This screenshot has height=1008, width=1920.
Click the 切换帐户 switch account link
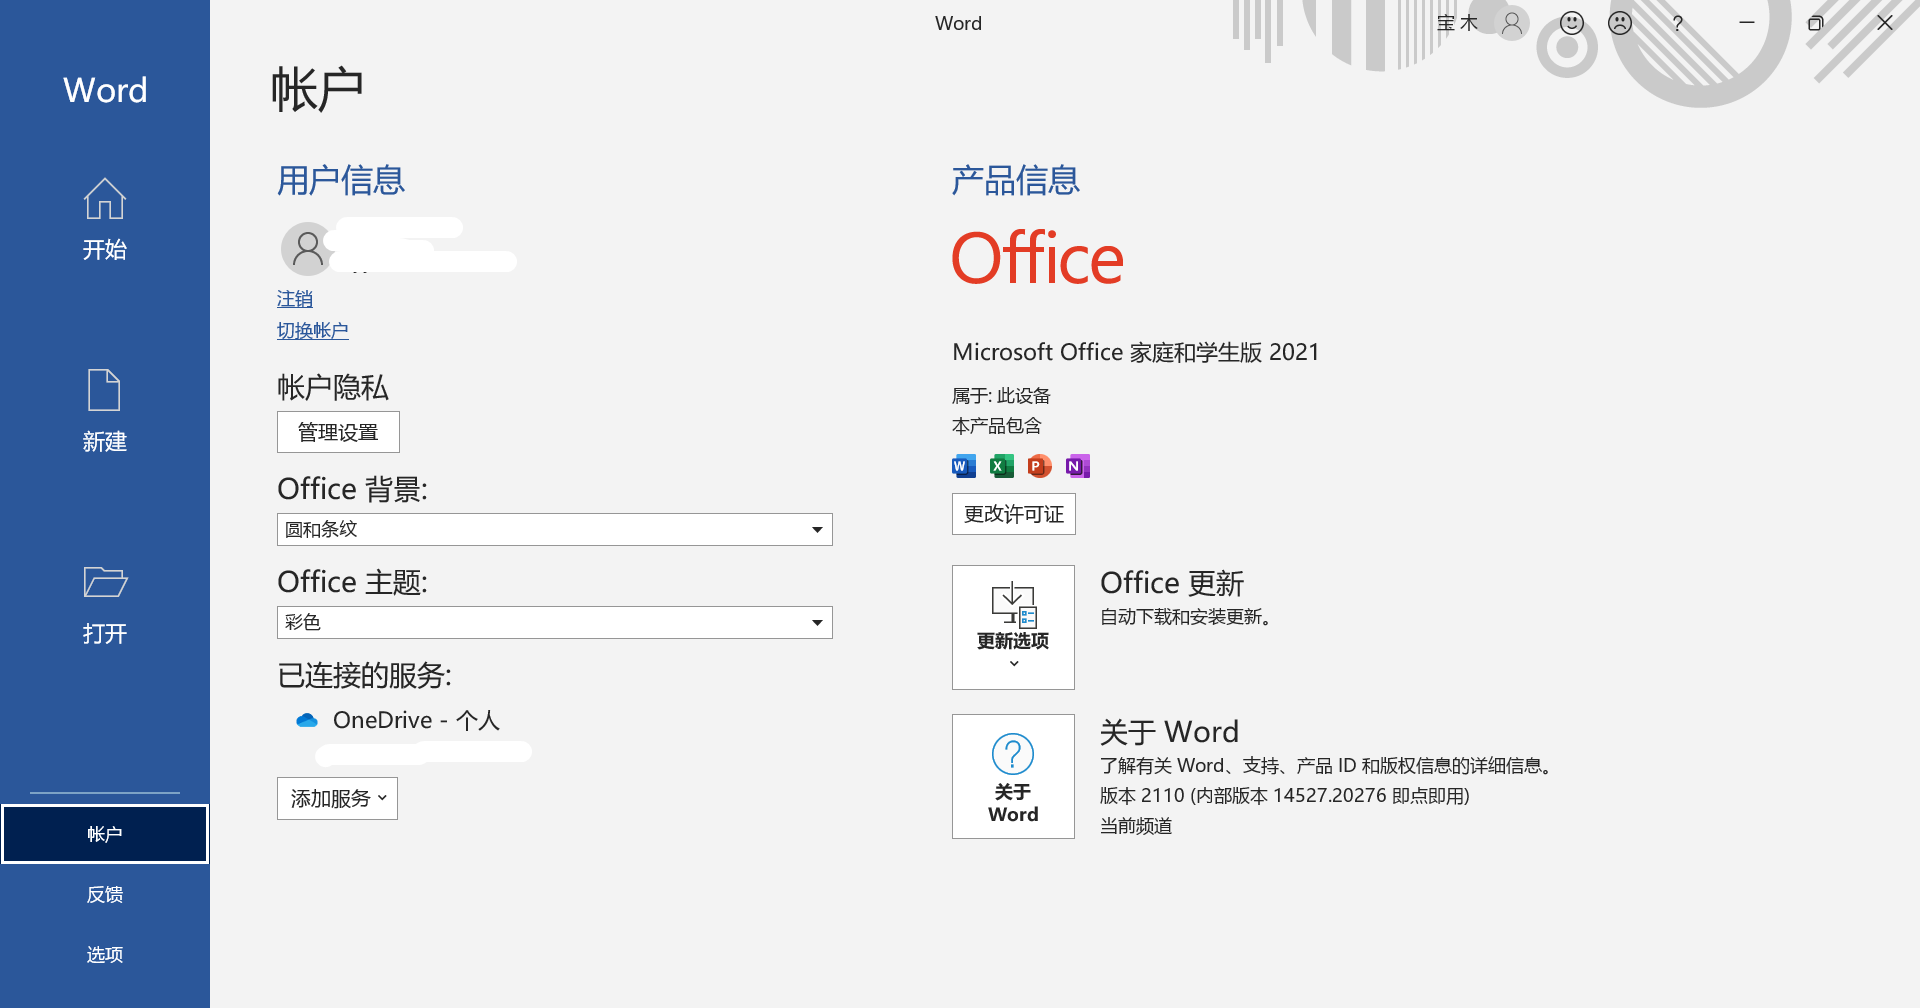(x=313, y=331)
